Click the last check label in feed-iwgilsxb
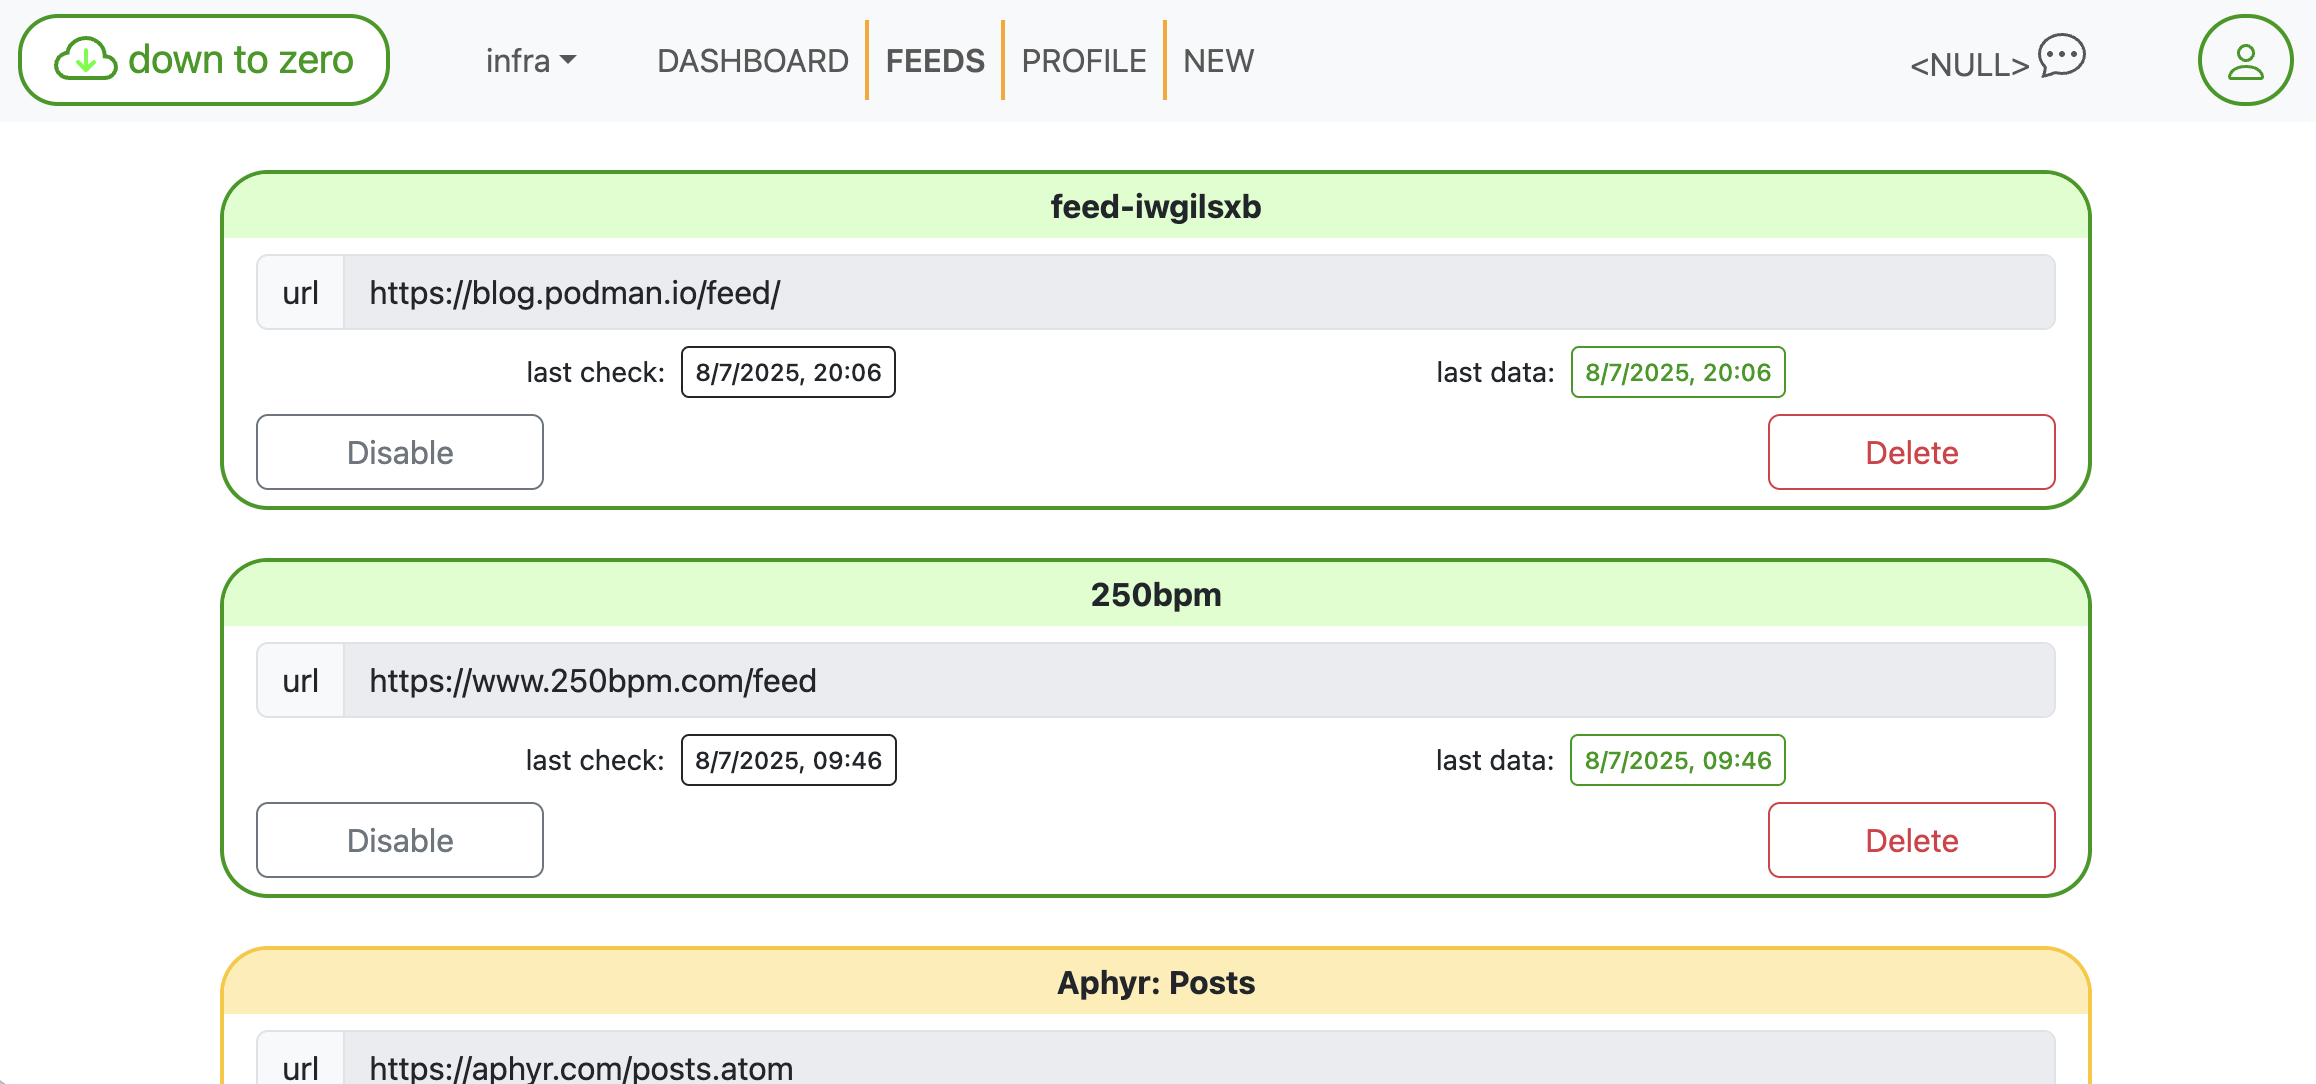 click(x=595, y=372)
